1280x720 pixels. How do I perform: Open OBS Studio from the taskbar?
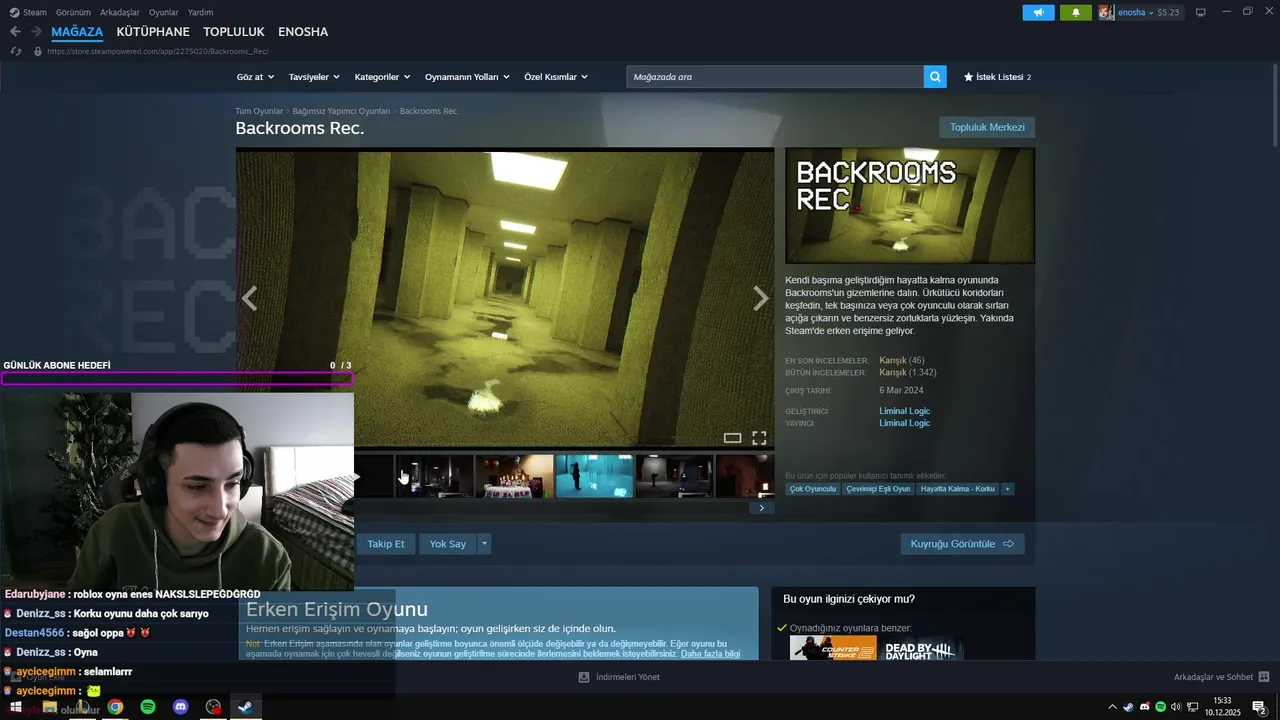[213, 707]
